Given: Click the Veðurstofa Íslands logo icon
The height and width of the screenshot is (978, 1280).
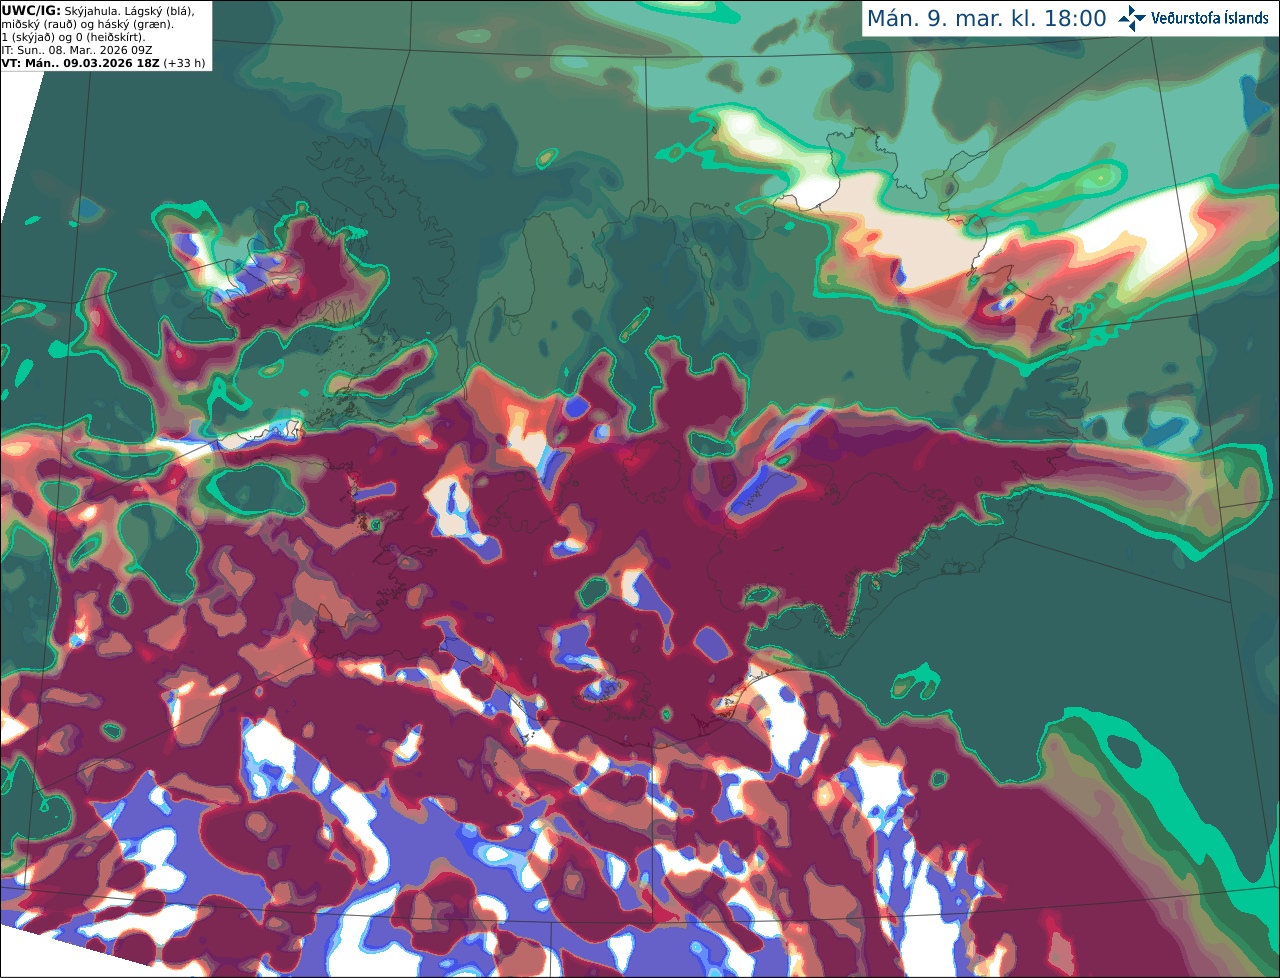Looking at the screenshot, I should 1132,18.
